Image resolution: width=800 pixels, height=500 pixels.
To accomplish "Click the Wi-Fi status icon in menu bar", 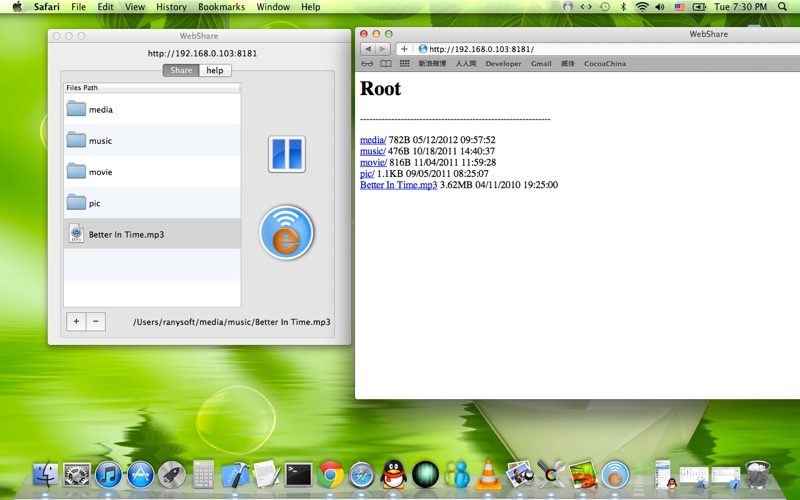I will [642, 7].
